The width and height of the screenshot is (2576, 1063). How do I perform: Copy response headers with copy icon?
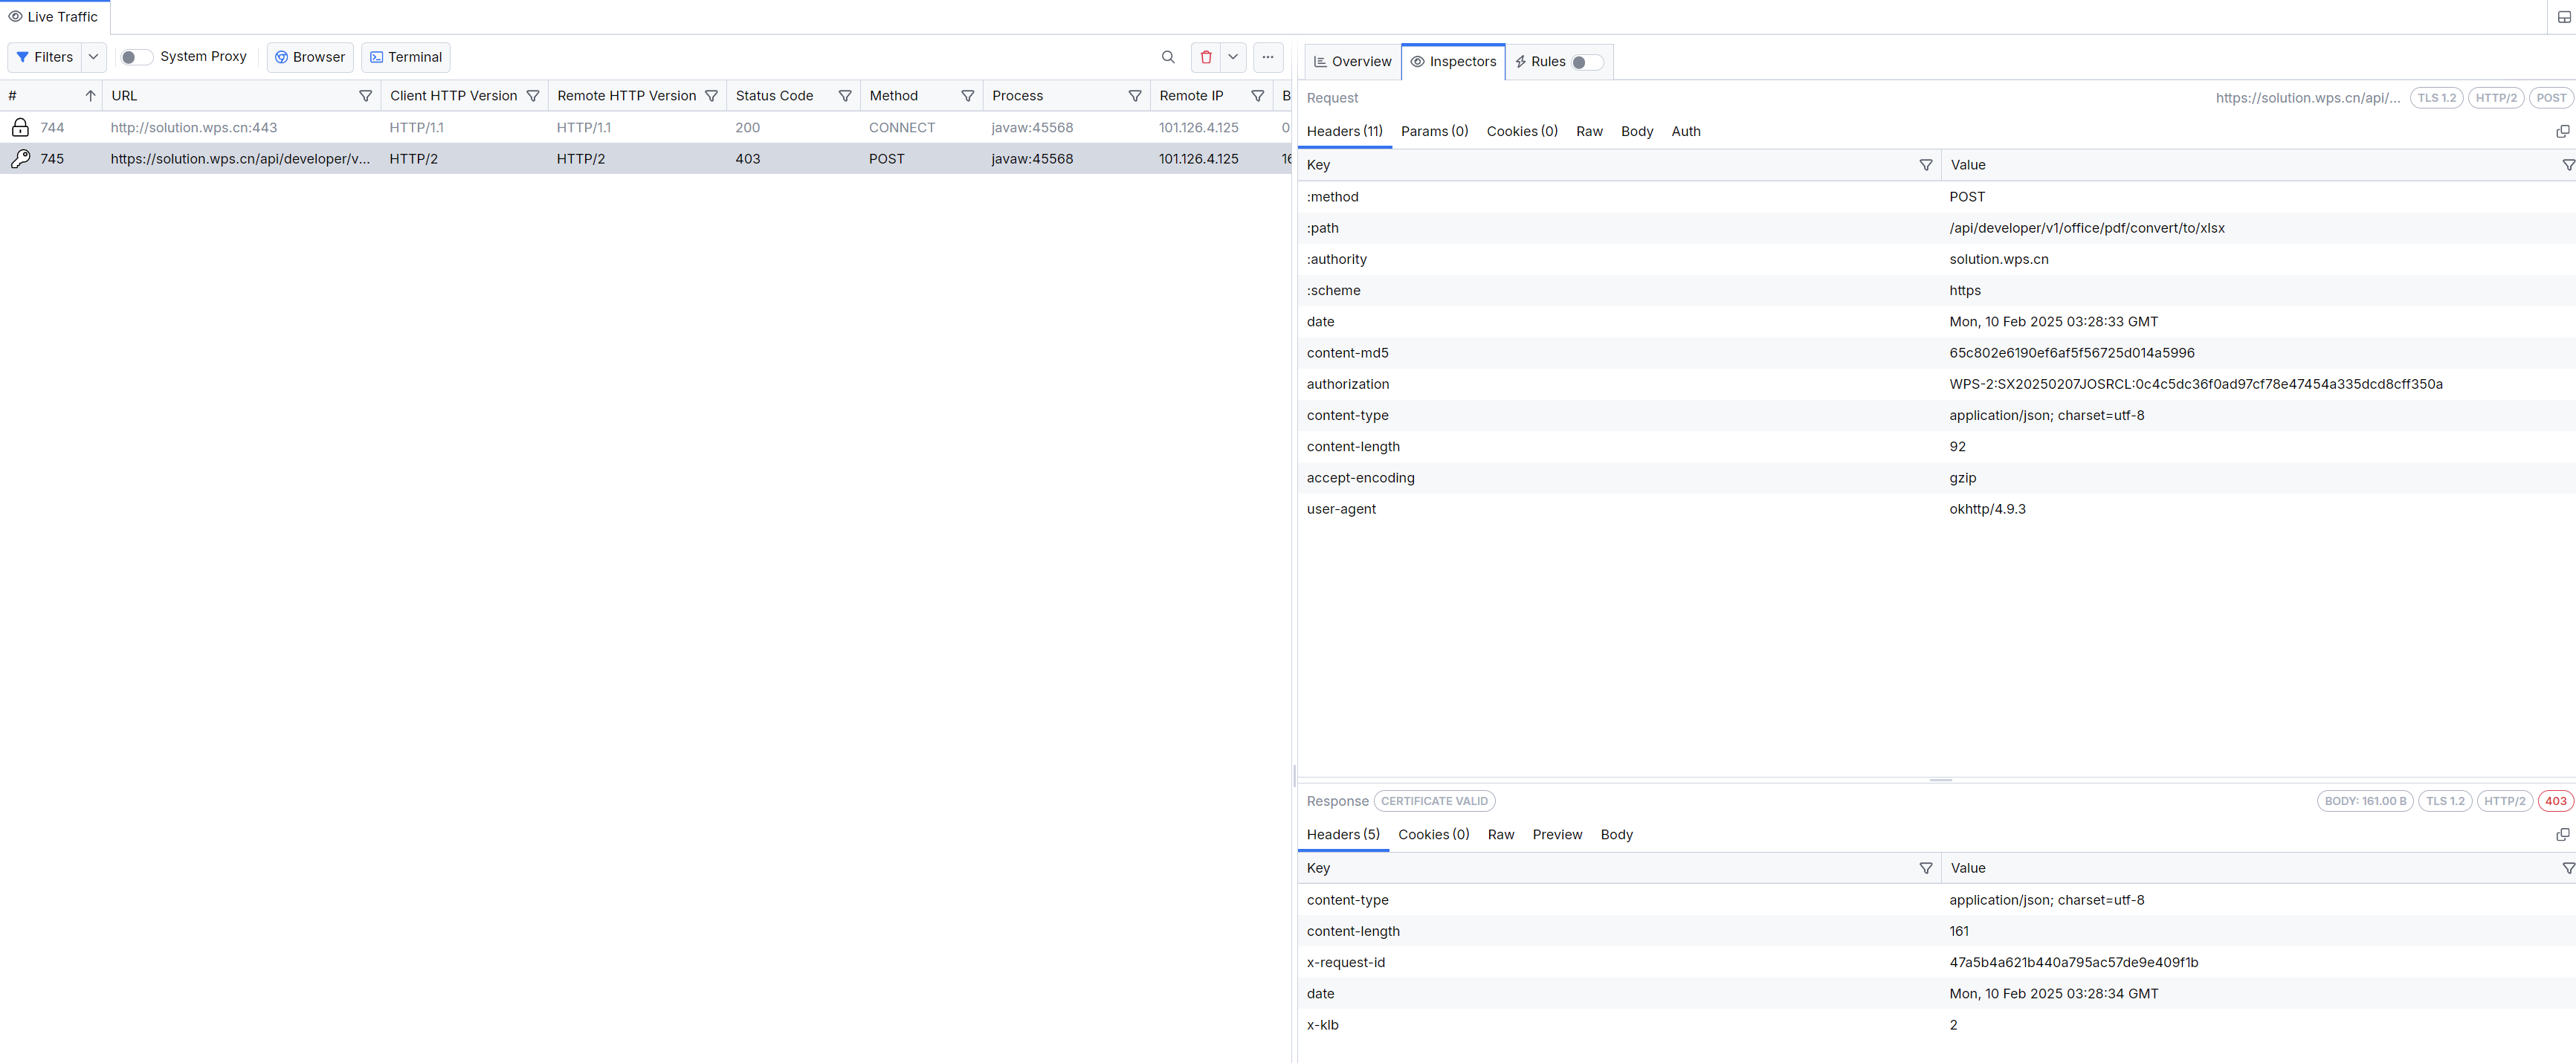pyautogui.click(x=2562, y=834)
